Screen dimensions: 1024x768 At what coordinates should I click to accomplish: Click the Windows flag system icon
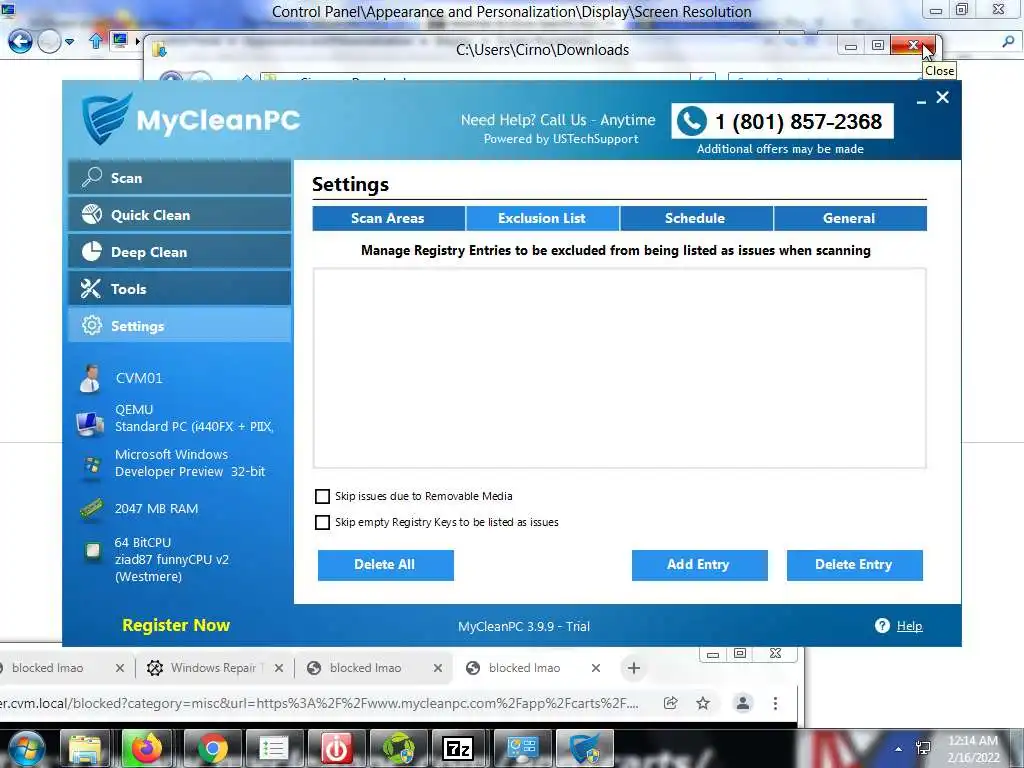pyautogui.click(x=92, y=467)
